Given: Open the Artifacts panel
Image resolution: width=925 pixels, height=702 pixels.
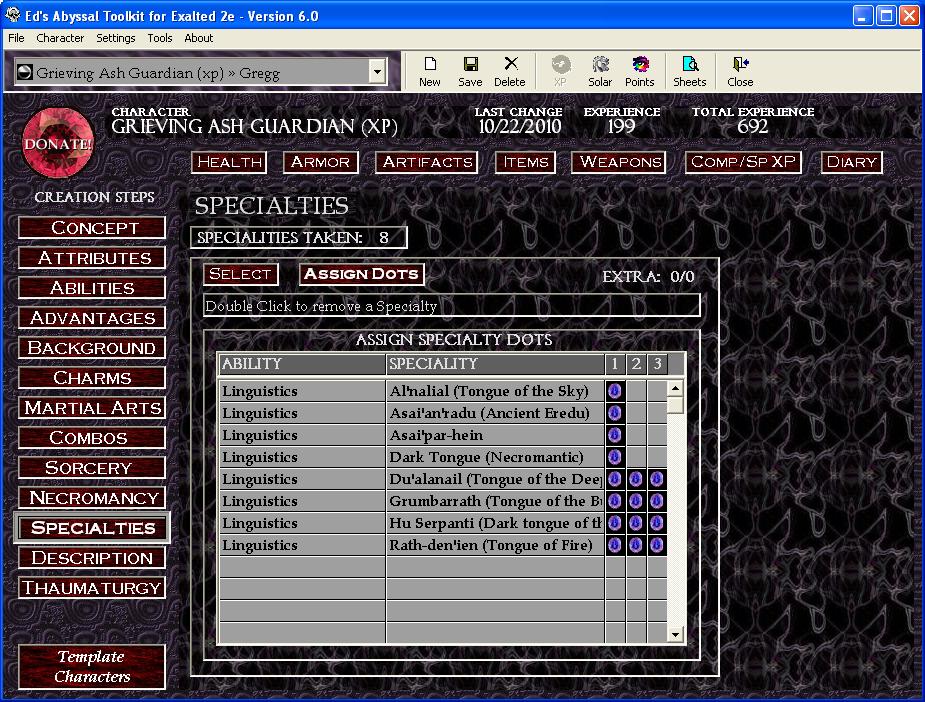Looking at the screenshot, I should point(427,162).
